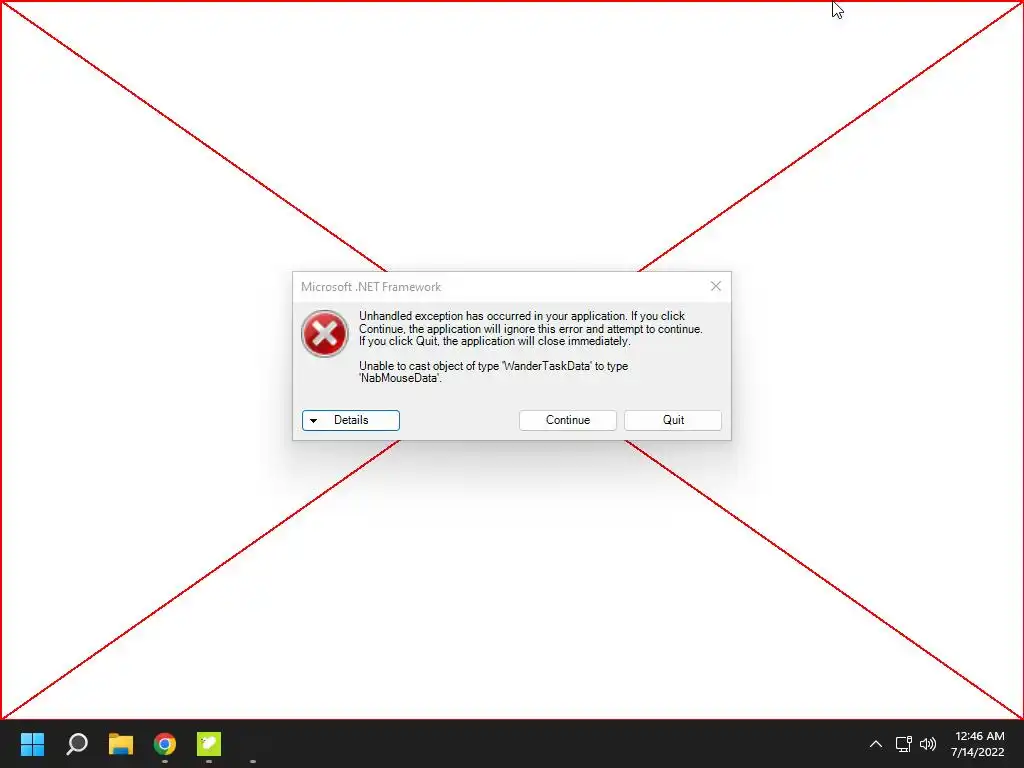Open File Explorer from the taskbar
This screenshot has width=1024, height=768.
click(121, 744)
